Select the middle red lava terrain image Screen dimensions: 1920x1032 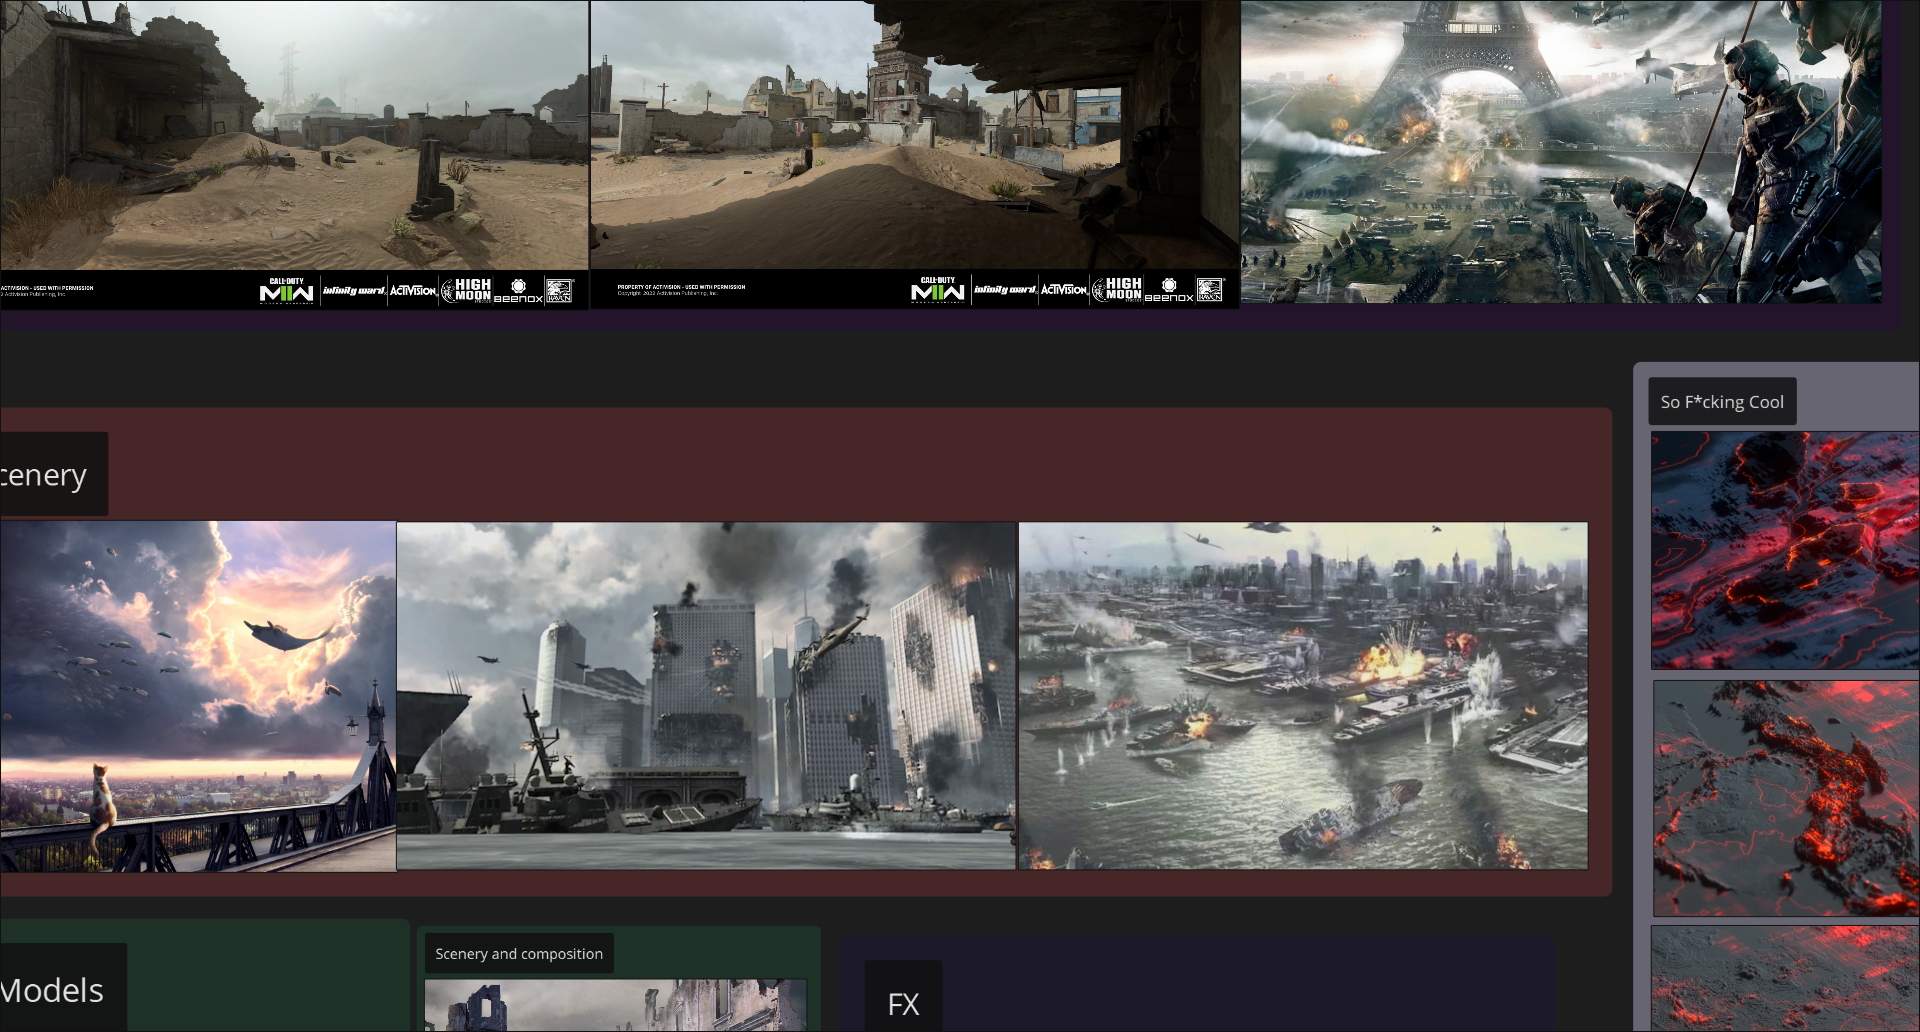1786,799
